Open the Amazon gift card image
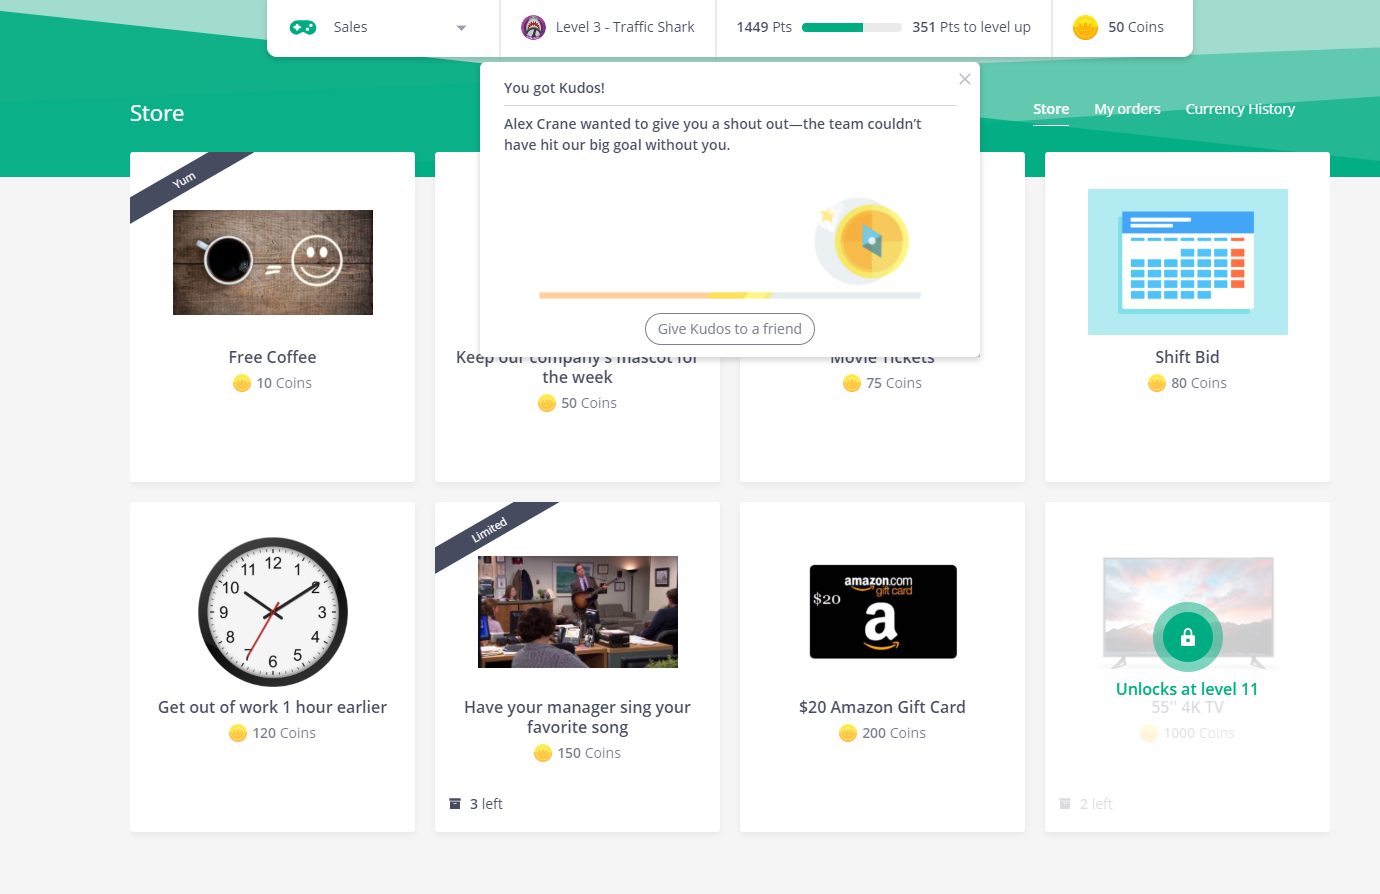Image resolution: width=1380 pixels, height=894 pixels. (883, 612)
